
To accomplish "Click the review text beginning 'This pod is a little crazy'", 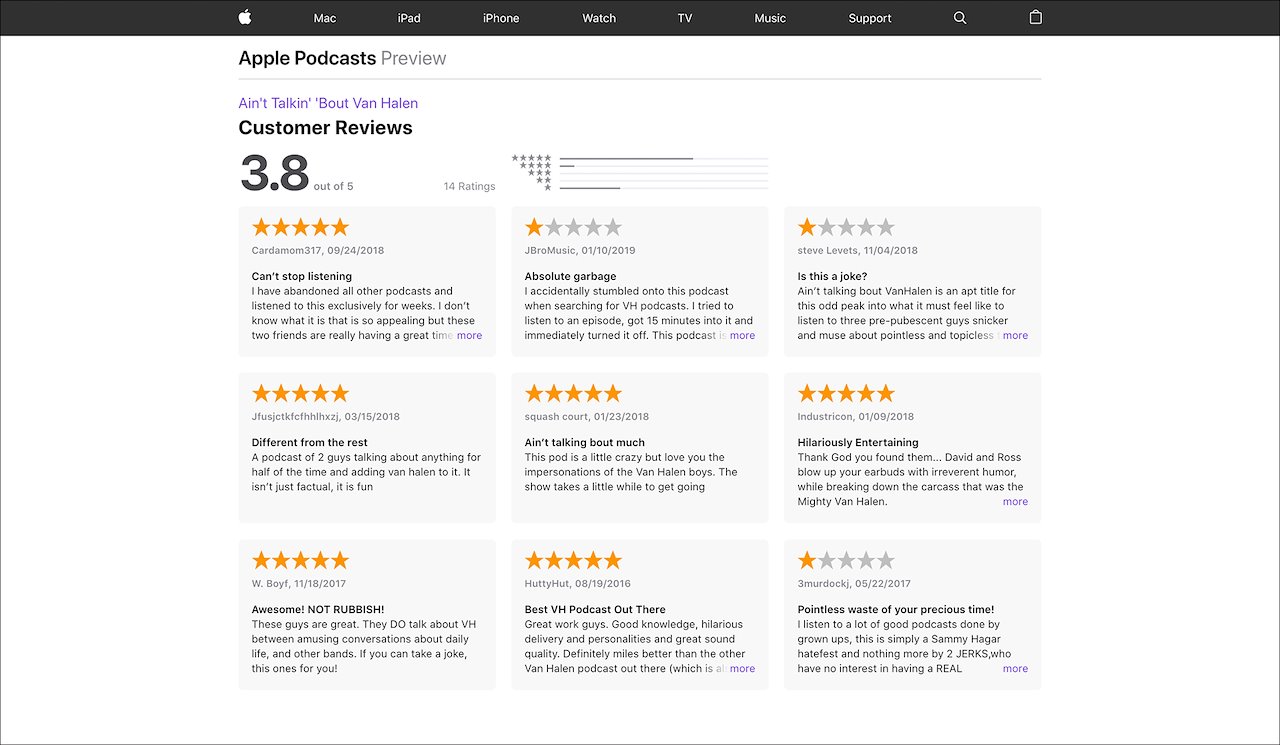I will tap(631, 472).
